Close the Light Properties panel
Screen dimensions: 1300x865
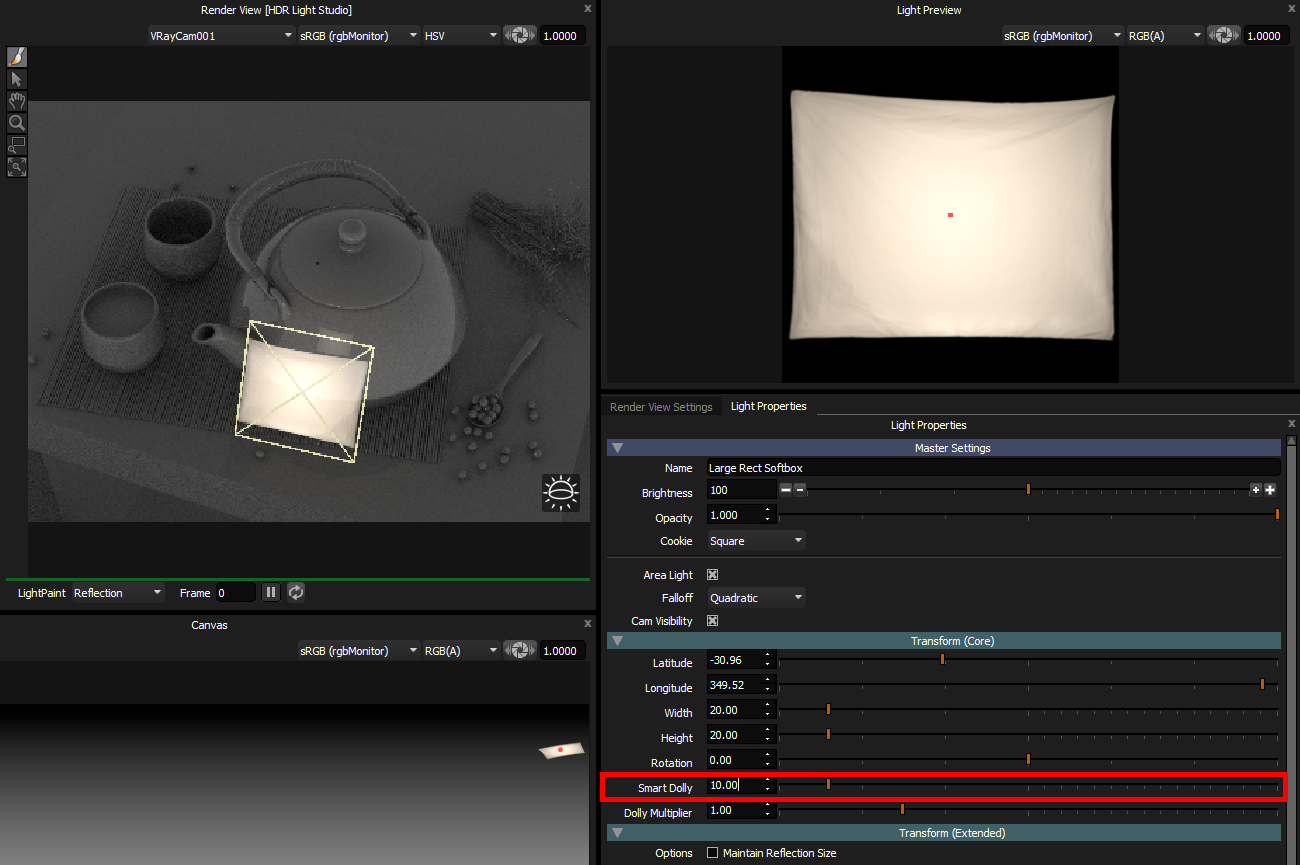click(x=1291, y=424)
